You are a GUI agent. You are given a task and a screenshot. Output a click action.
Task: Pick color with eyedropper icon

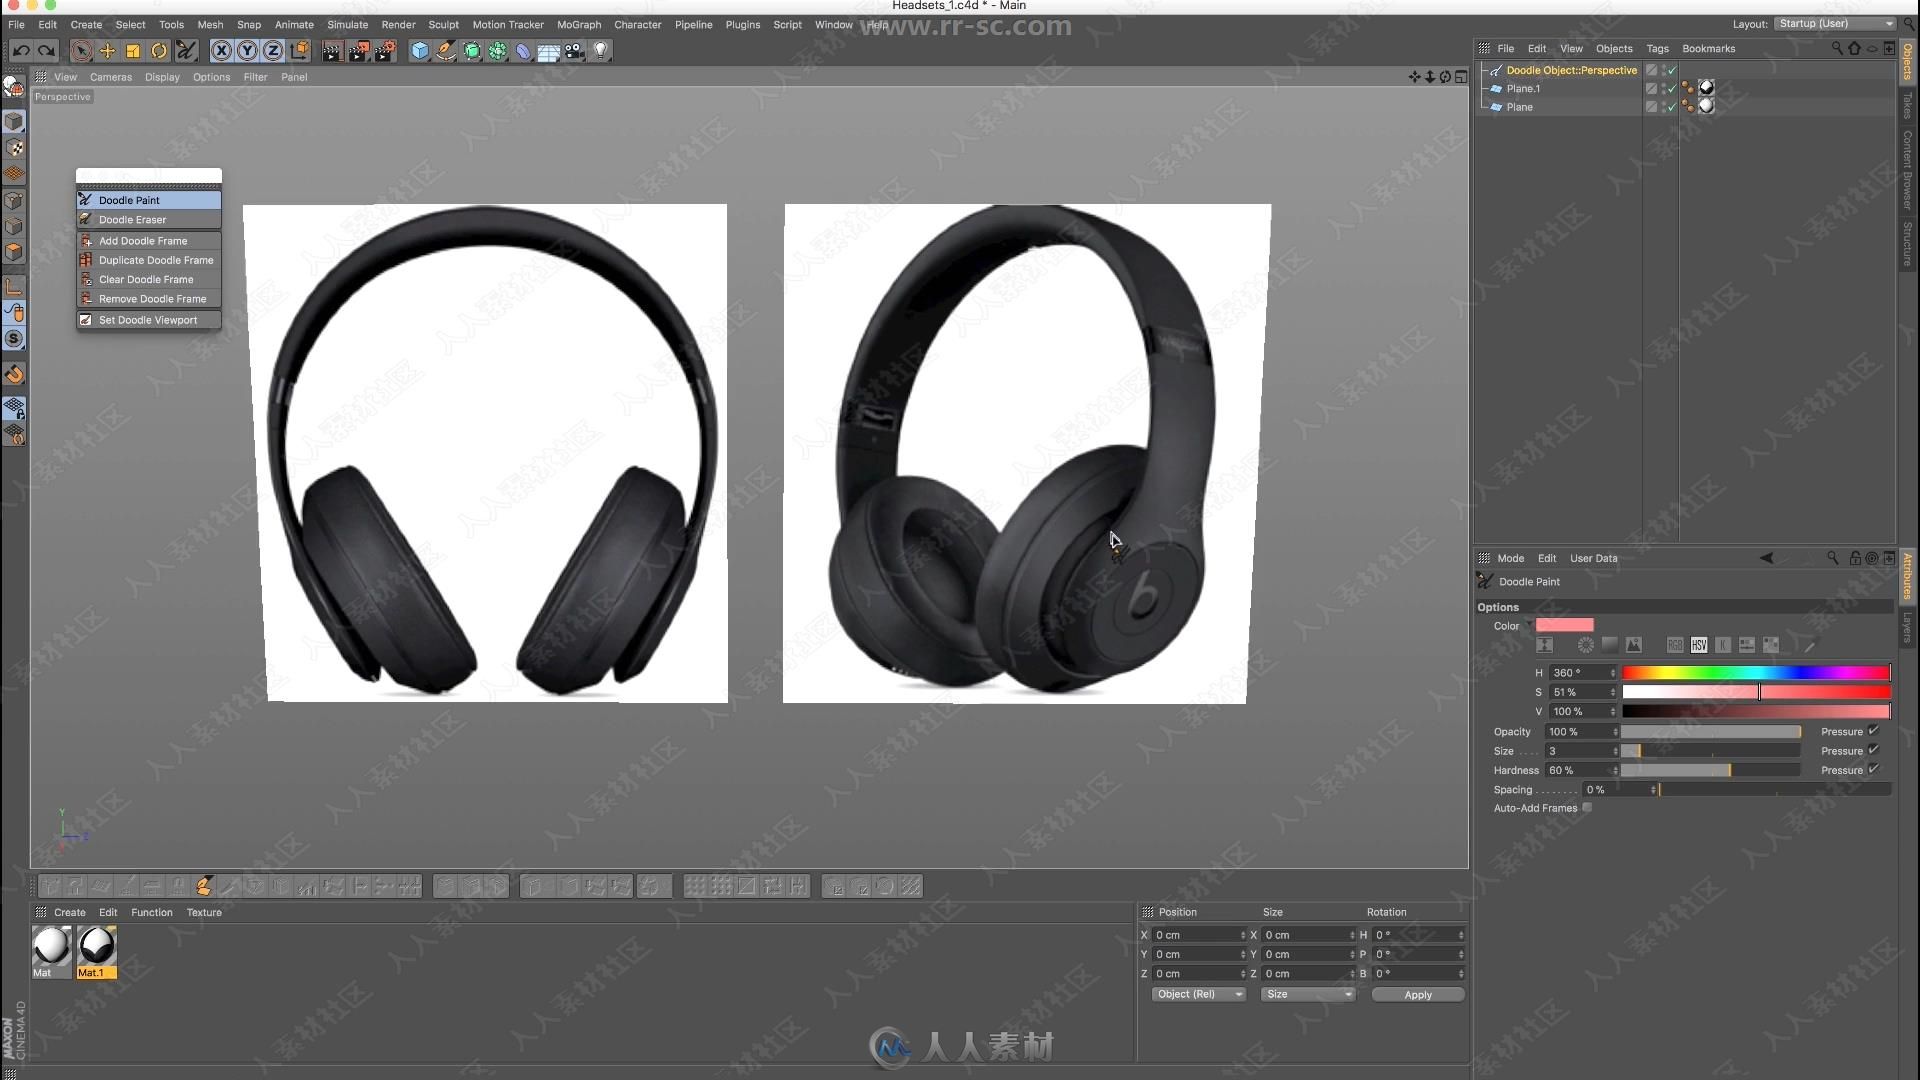point(1809,645)
